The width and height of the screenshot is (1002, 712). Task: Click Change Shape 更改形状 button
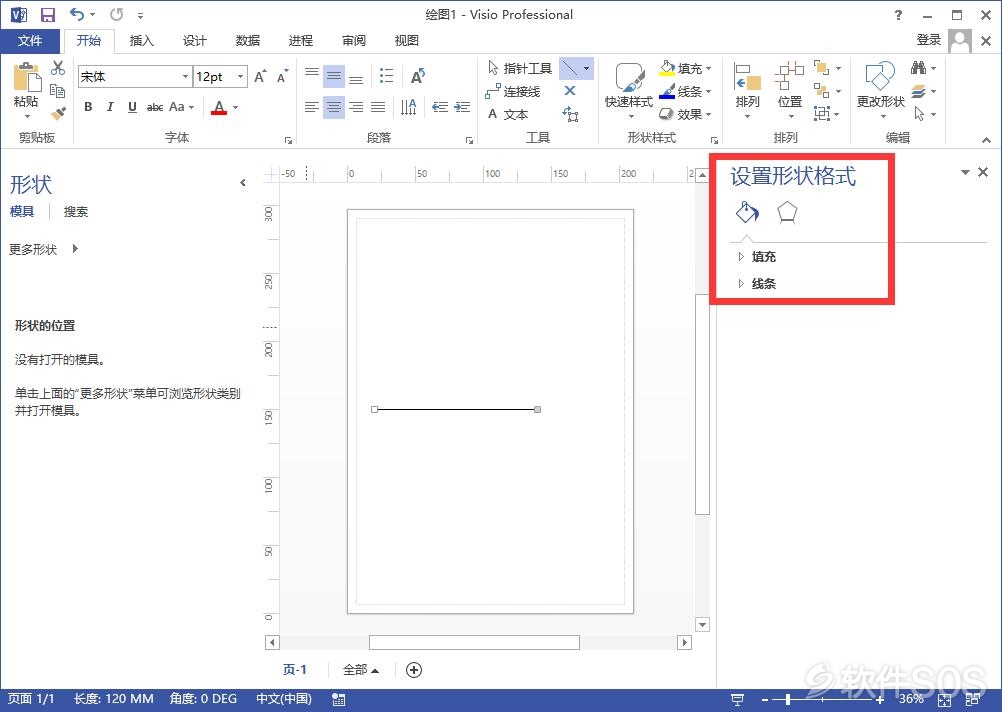pyautogui.click(x=881, y=91)
